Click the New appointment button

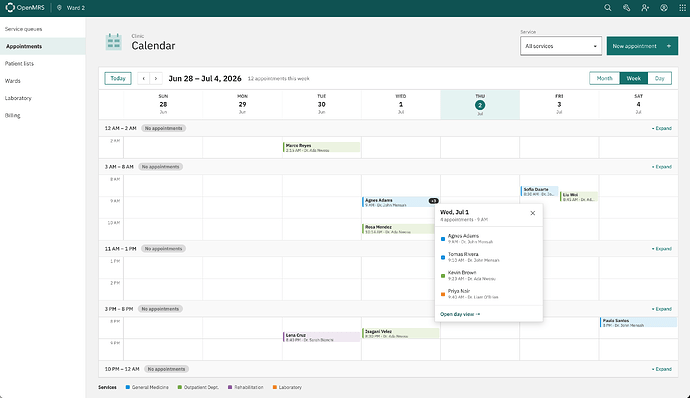642,46
